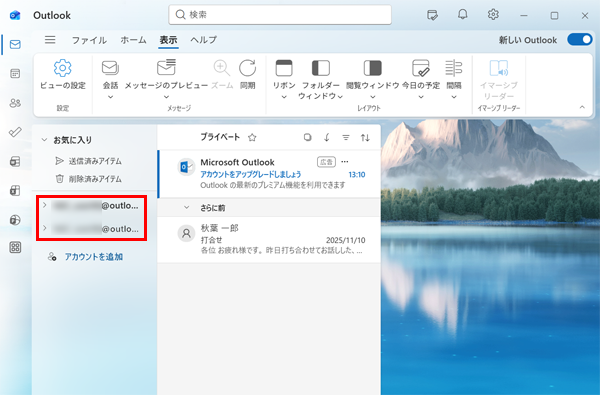The height and width of the screenshot is (395, 600).
Task: Open the ファイル tab
Action: [x=89, y=40]
